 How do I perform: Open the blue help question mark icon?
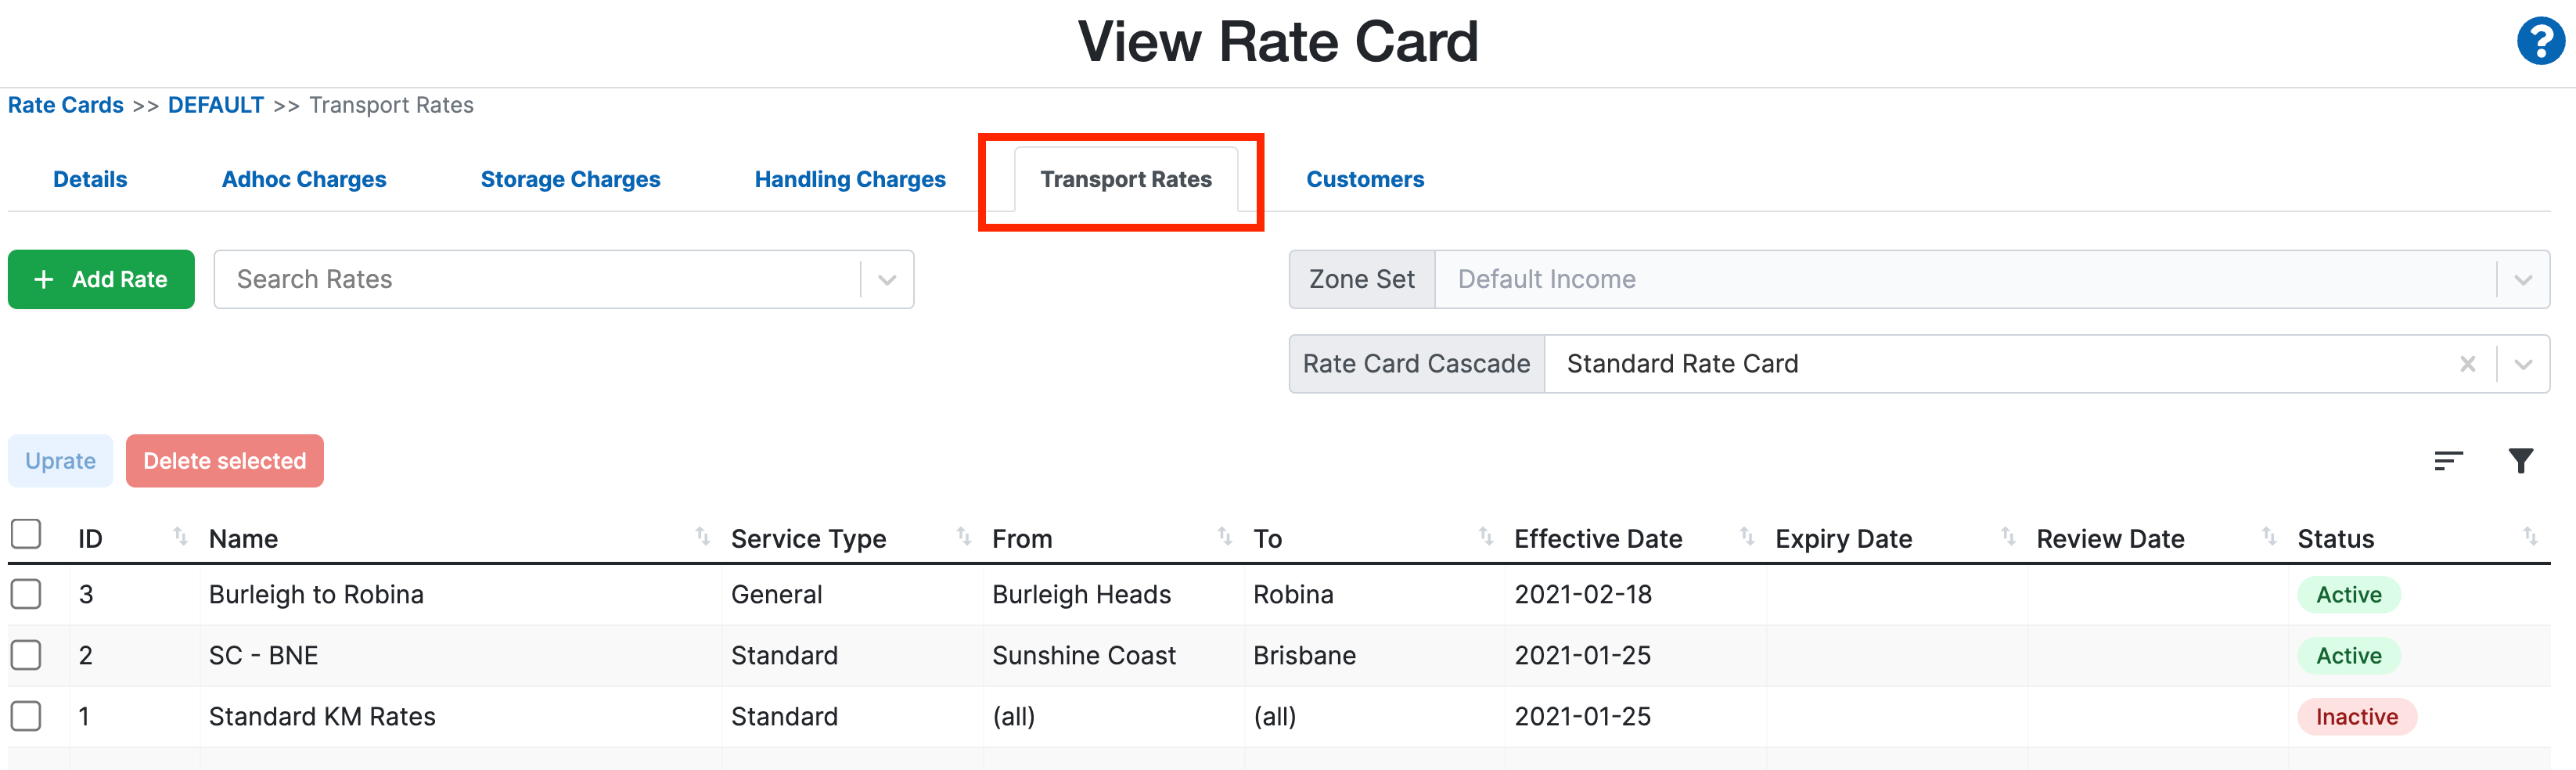coord(2539,42)
